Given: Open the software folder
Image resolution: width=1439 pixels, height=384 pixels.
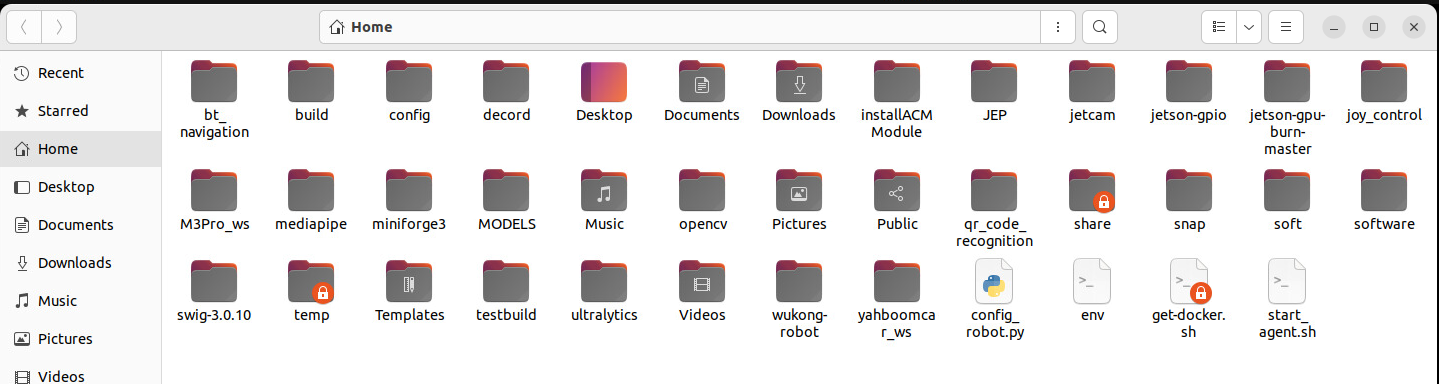Looking at the screenshot, I should (1384, 191).
